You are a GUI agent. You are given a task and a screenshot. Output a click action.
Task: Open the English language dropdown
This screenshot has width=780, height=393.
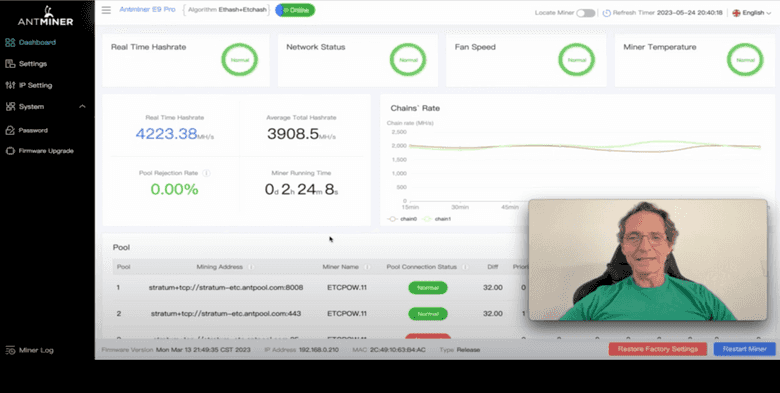click(753, 13)
